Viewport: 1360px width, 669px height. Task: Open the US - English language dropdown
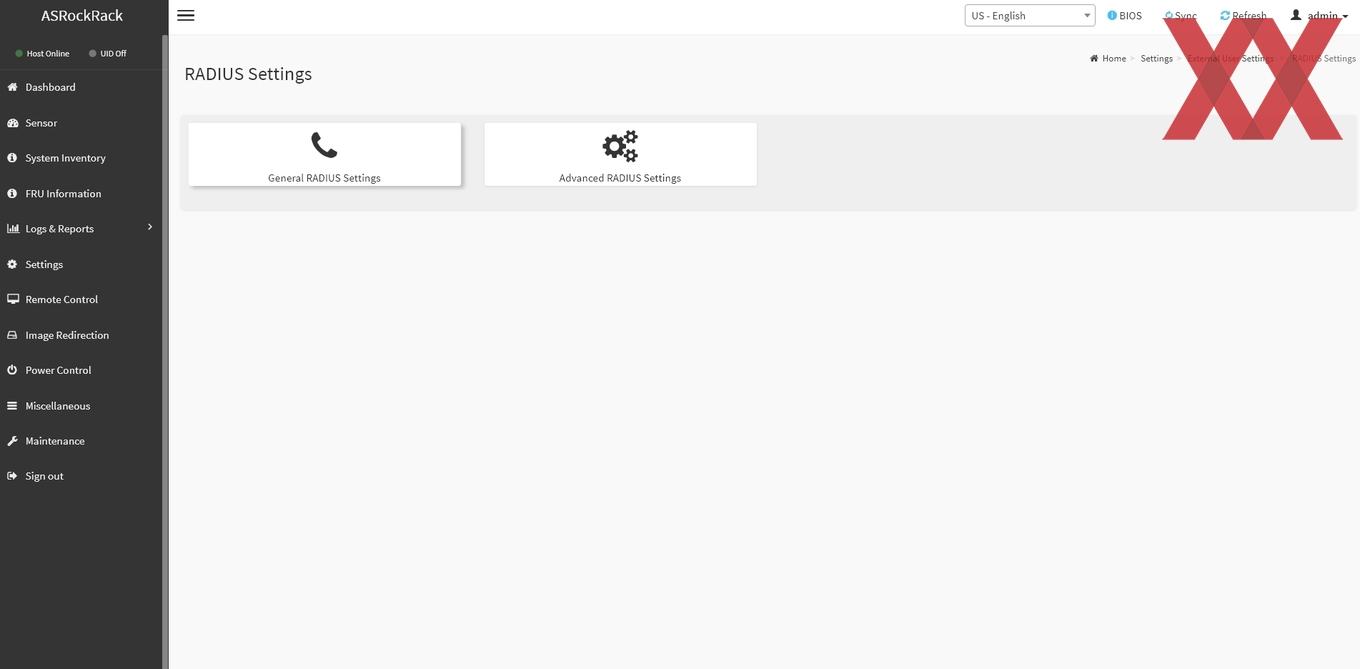pyautogui.click(x=1030, y=15)
